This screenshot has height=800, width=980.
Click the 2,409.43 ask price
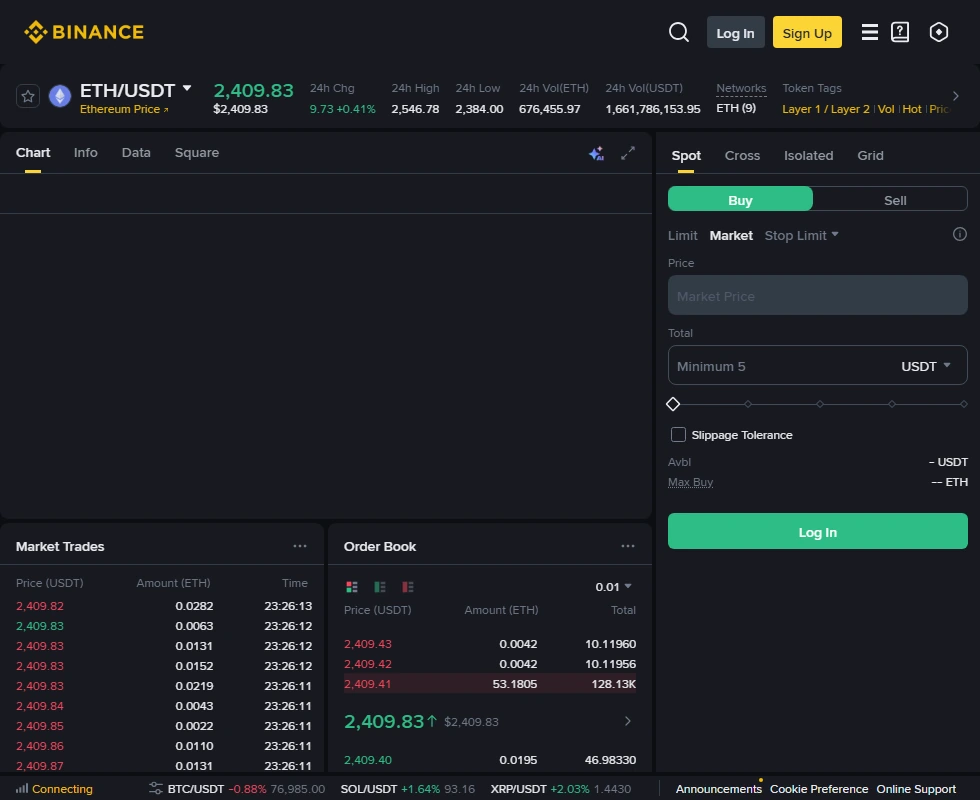369,644
